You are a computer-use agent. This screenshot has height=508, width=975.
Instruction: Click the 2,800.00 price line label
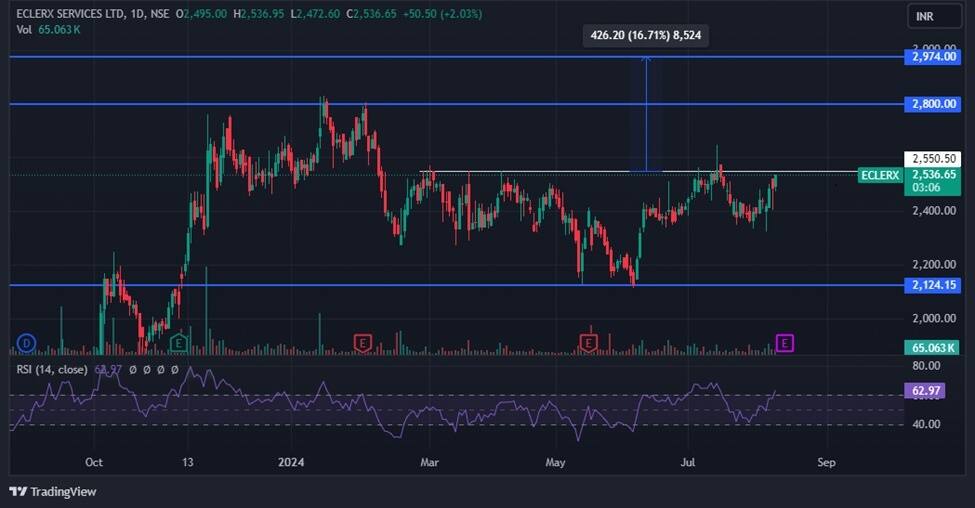point(933,104)
